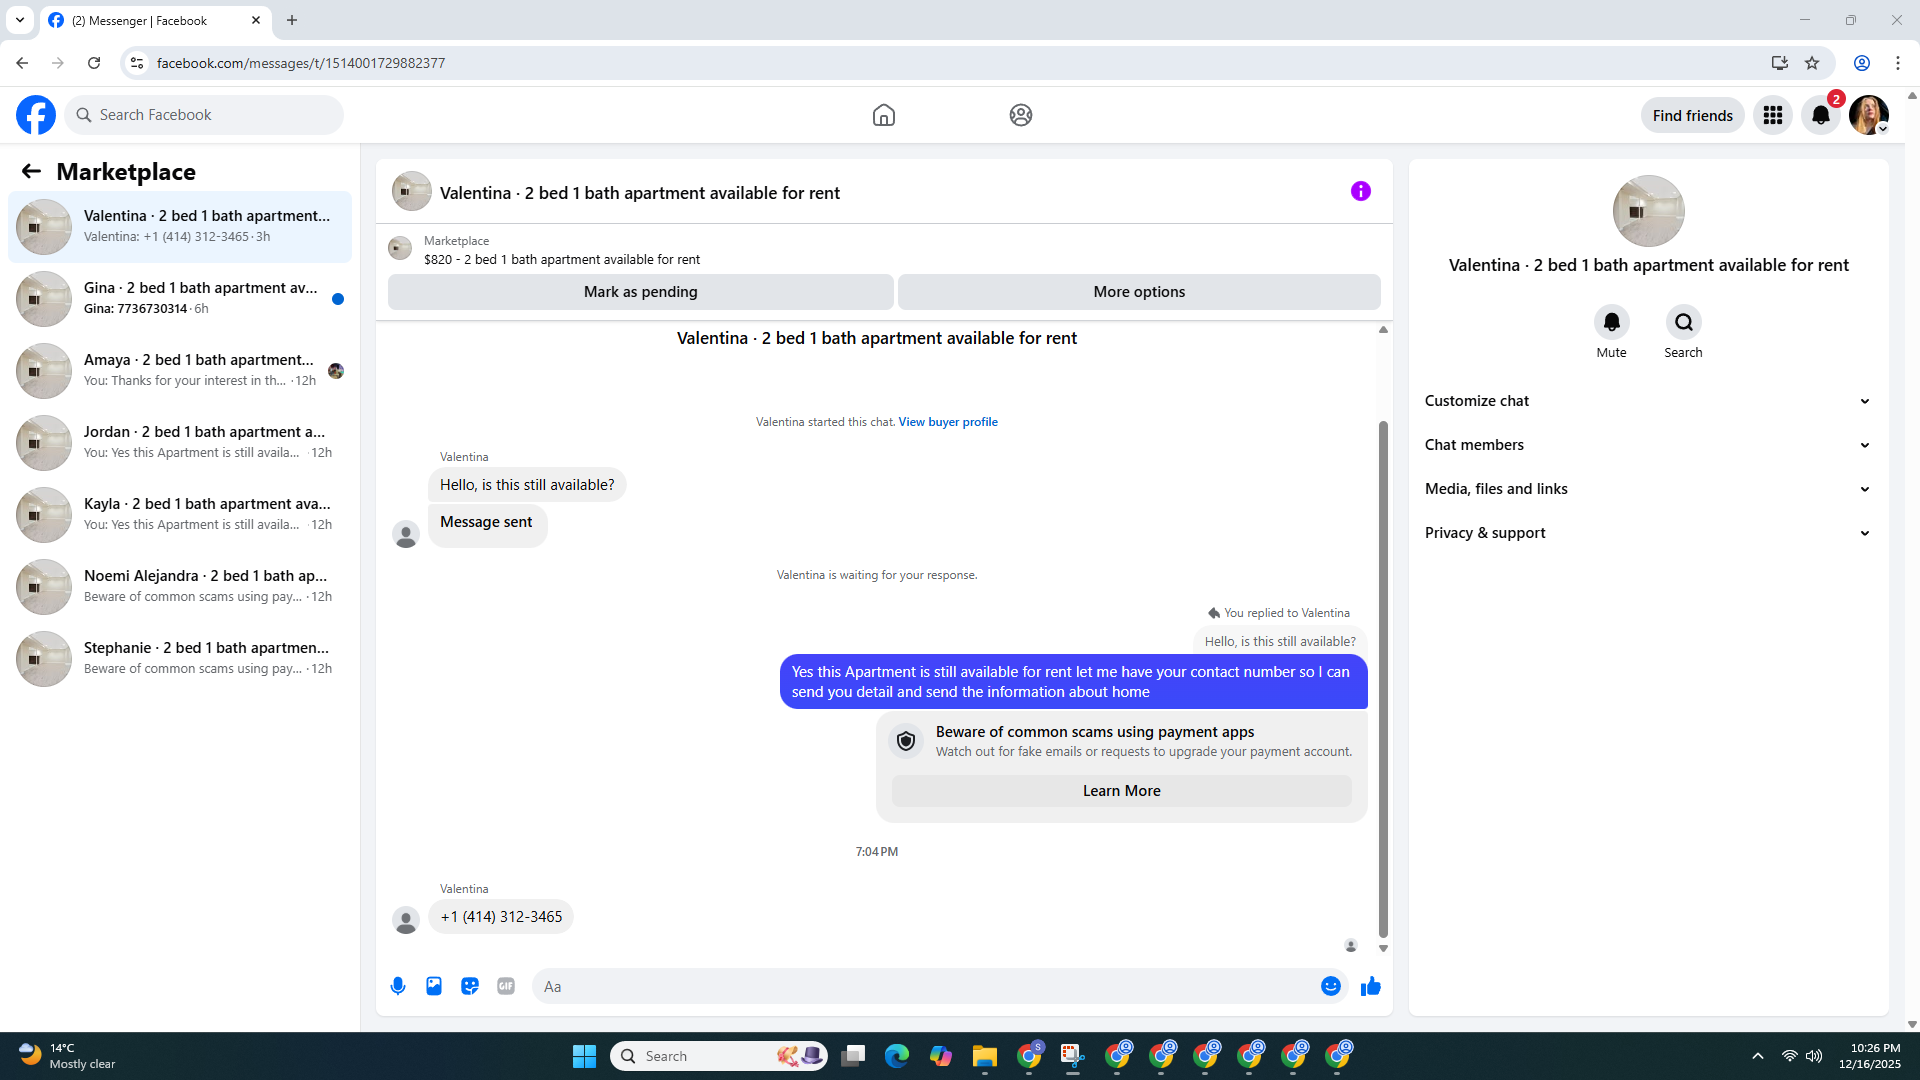
Task: Attach a photo or file
Action: point(434,986)
